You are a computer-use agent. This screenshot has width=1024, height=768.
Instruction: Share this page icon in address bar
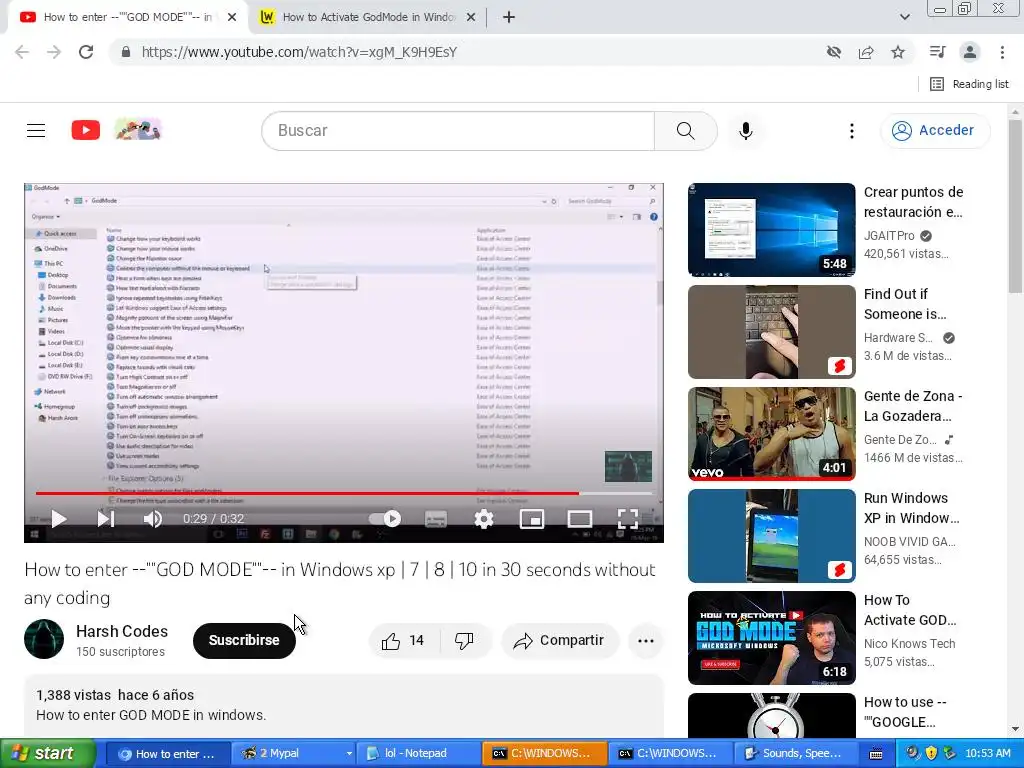click(866, 52)
